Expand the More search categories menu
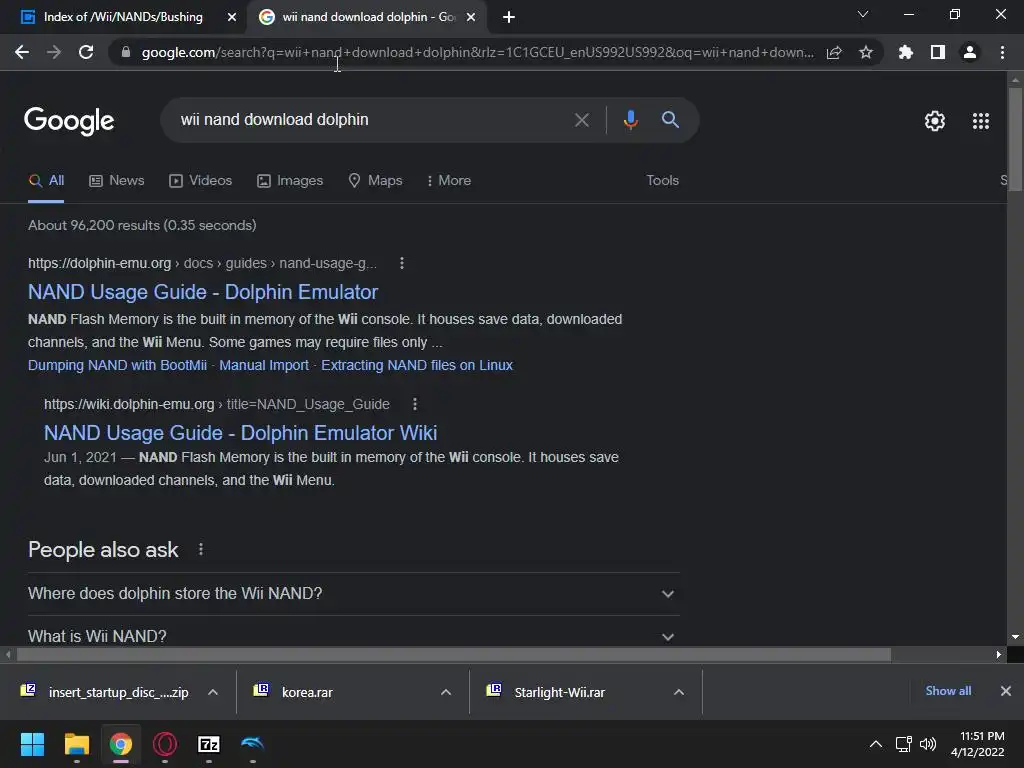The height and width of the screenshot is (768, 1024). (x=449, y=181)
